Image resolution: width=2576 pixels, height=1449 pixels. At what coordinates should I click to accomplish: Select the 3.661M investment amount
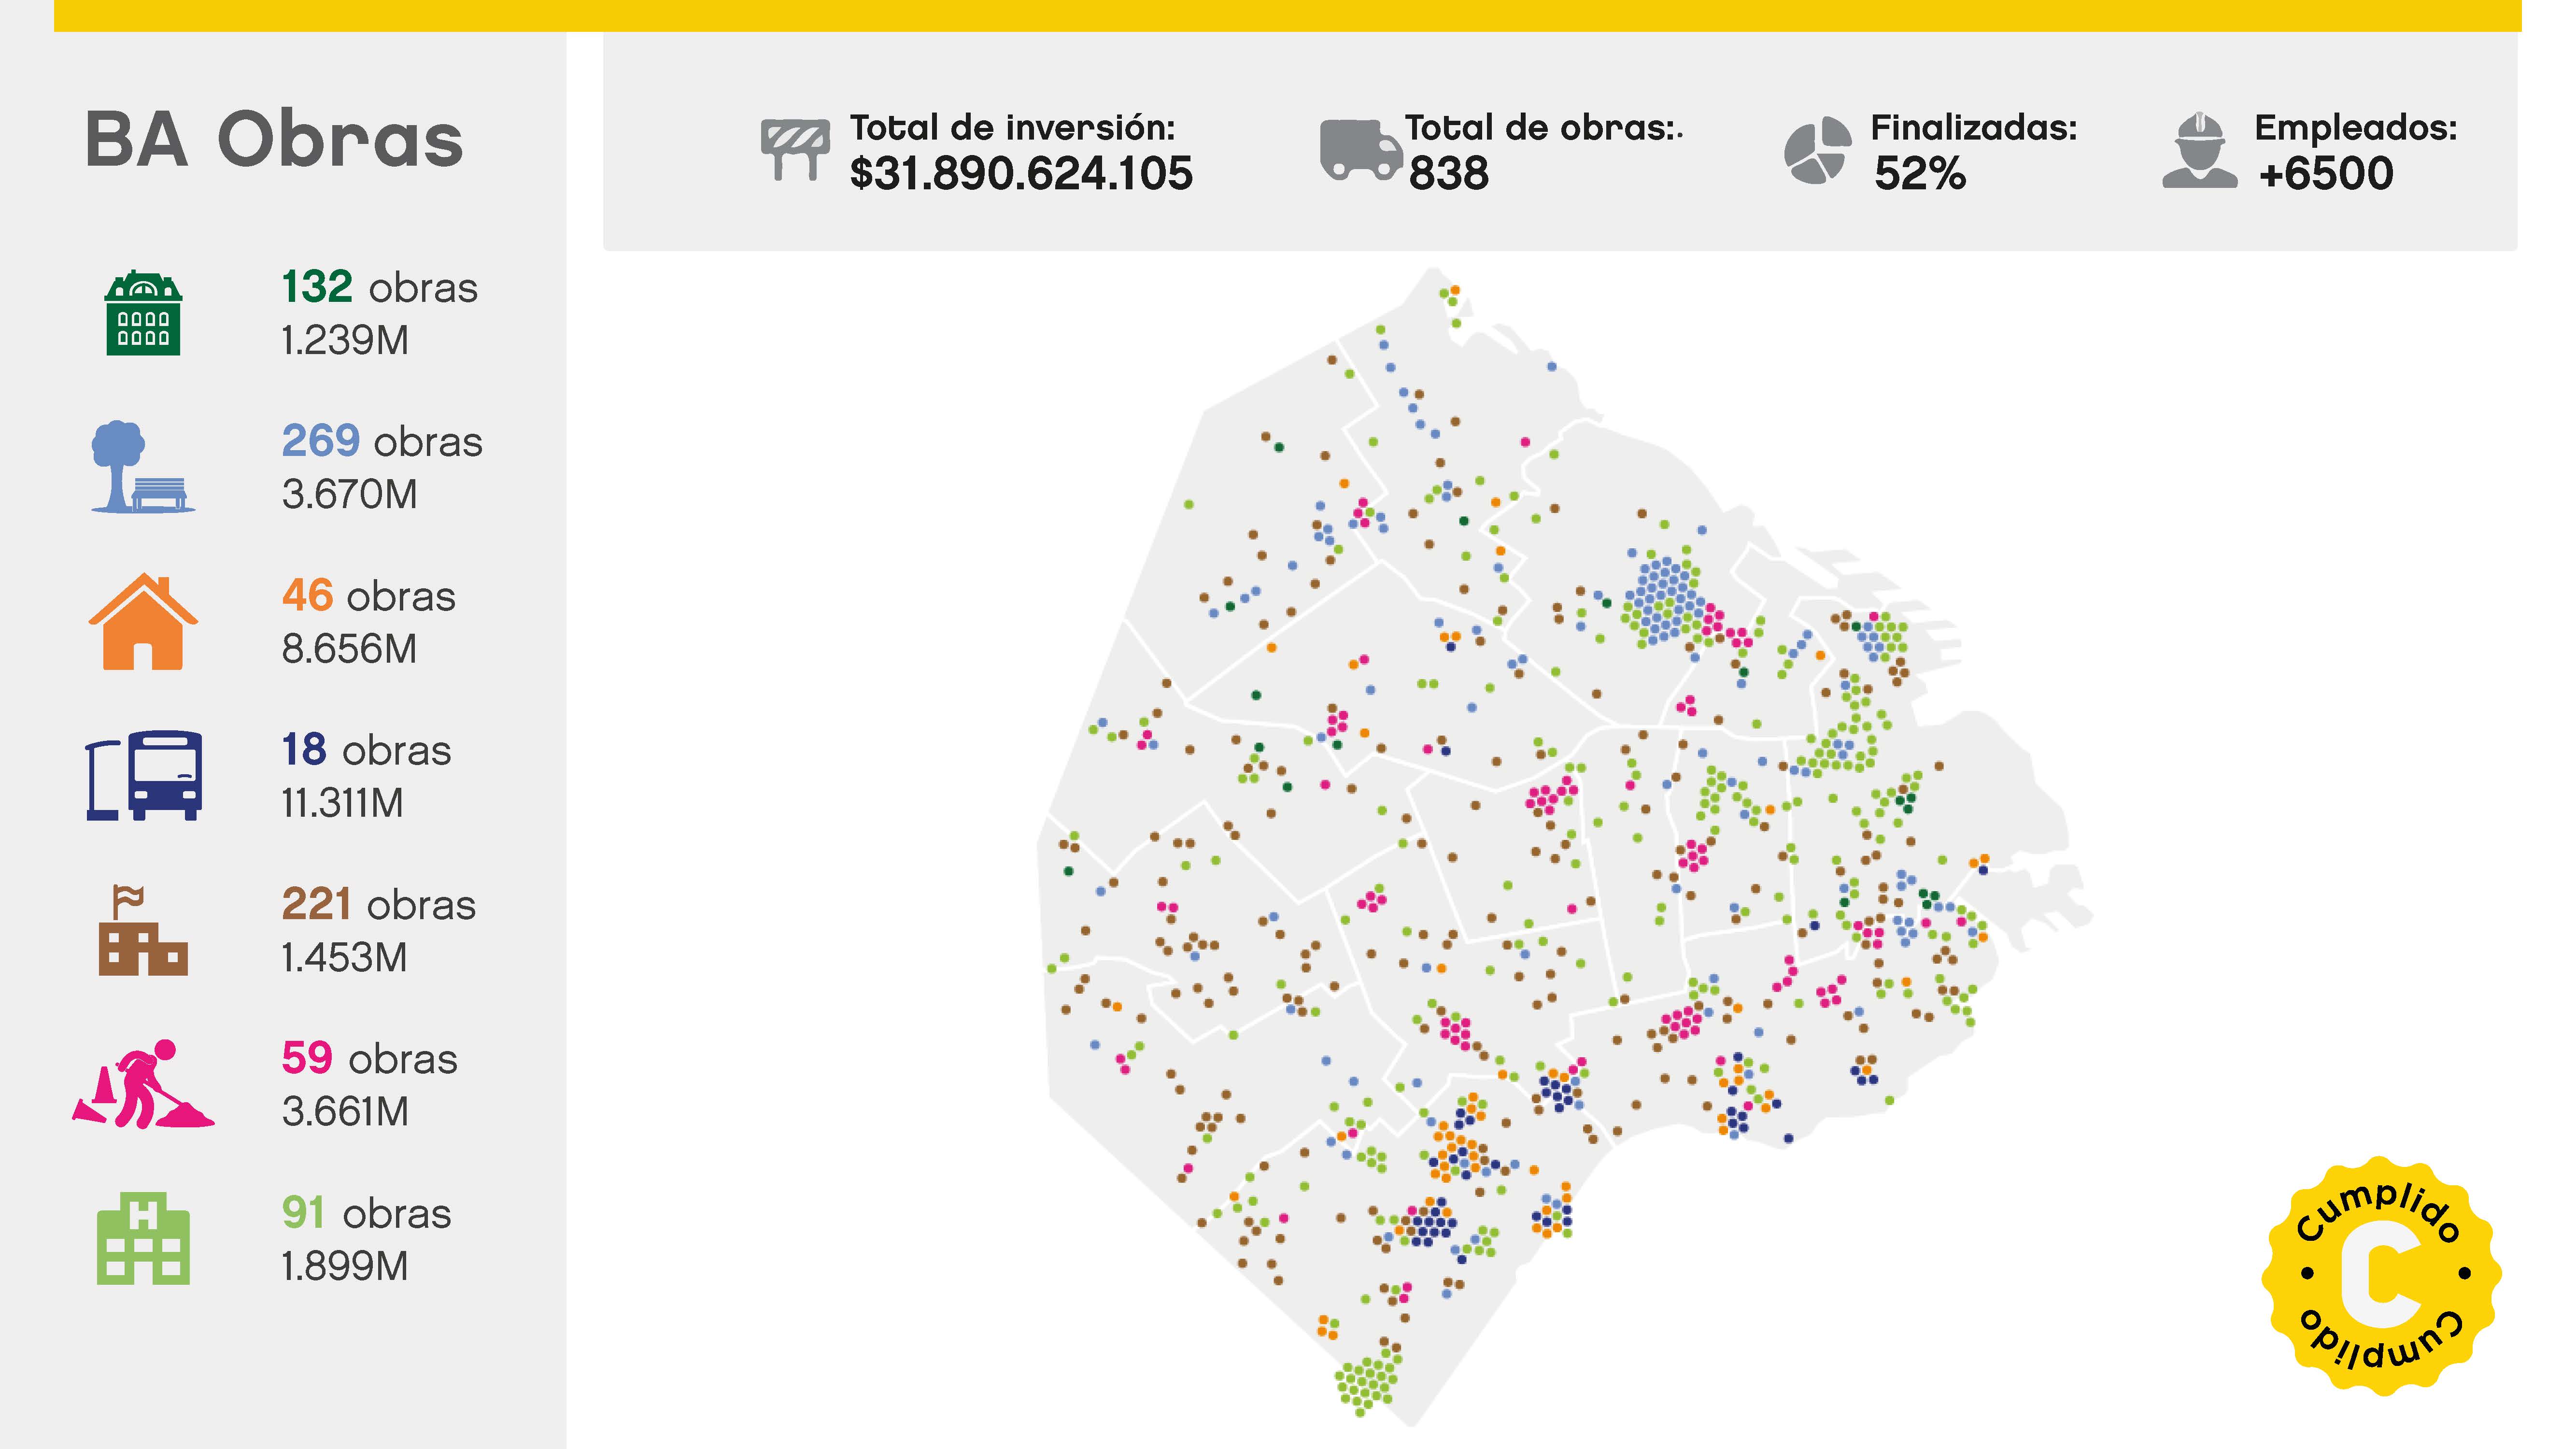tap(345, 1112)
